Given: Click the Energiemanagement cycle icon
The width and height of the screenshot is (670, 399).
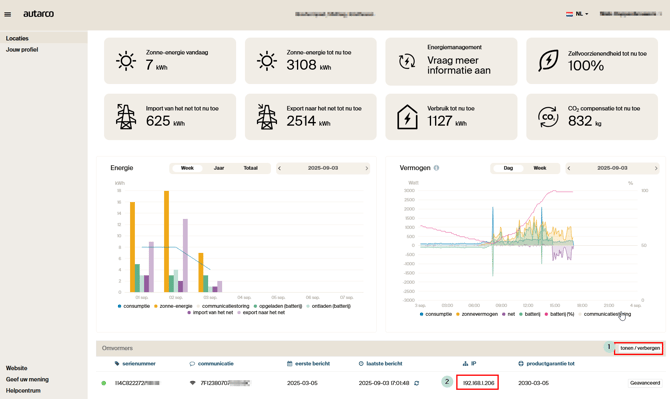Looking at the screenshot, I should pos(407,62).
